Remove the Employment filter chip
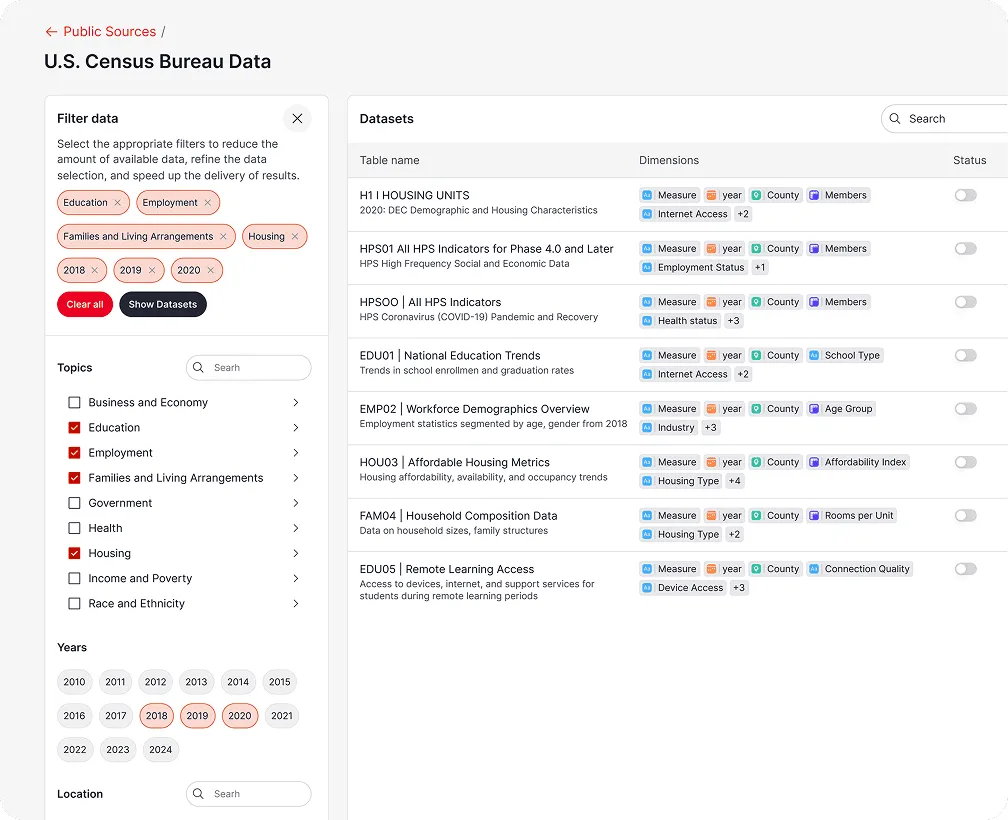The image size is (1008, 820). coord(208,202)
